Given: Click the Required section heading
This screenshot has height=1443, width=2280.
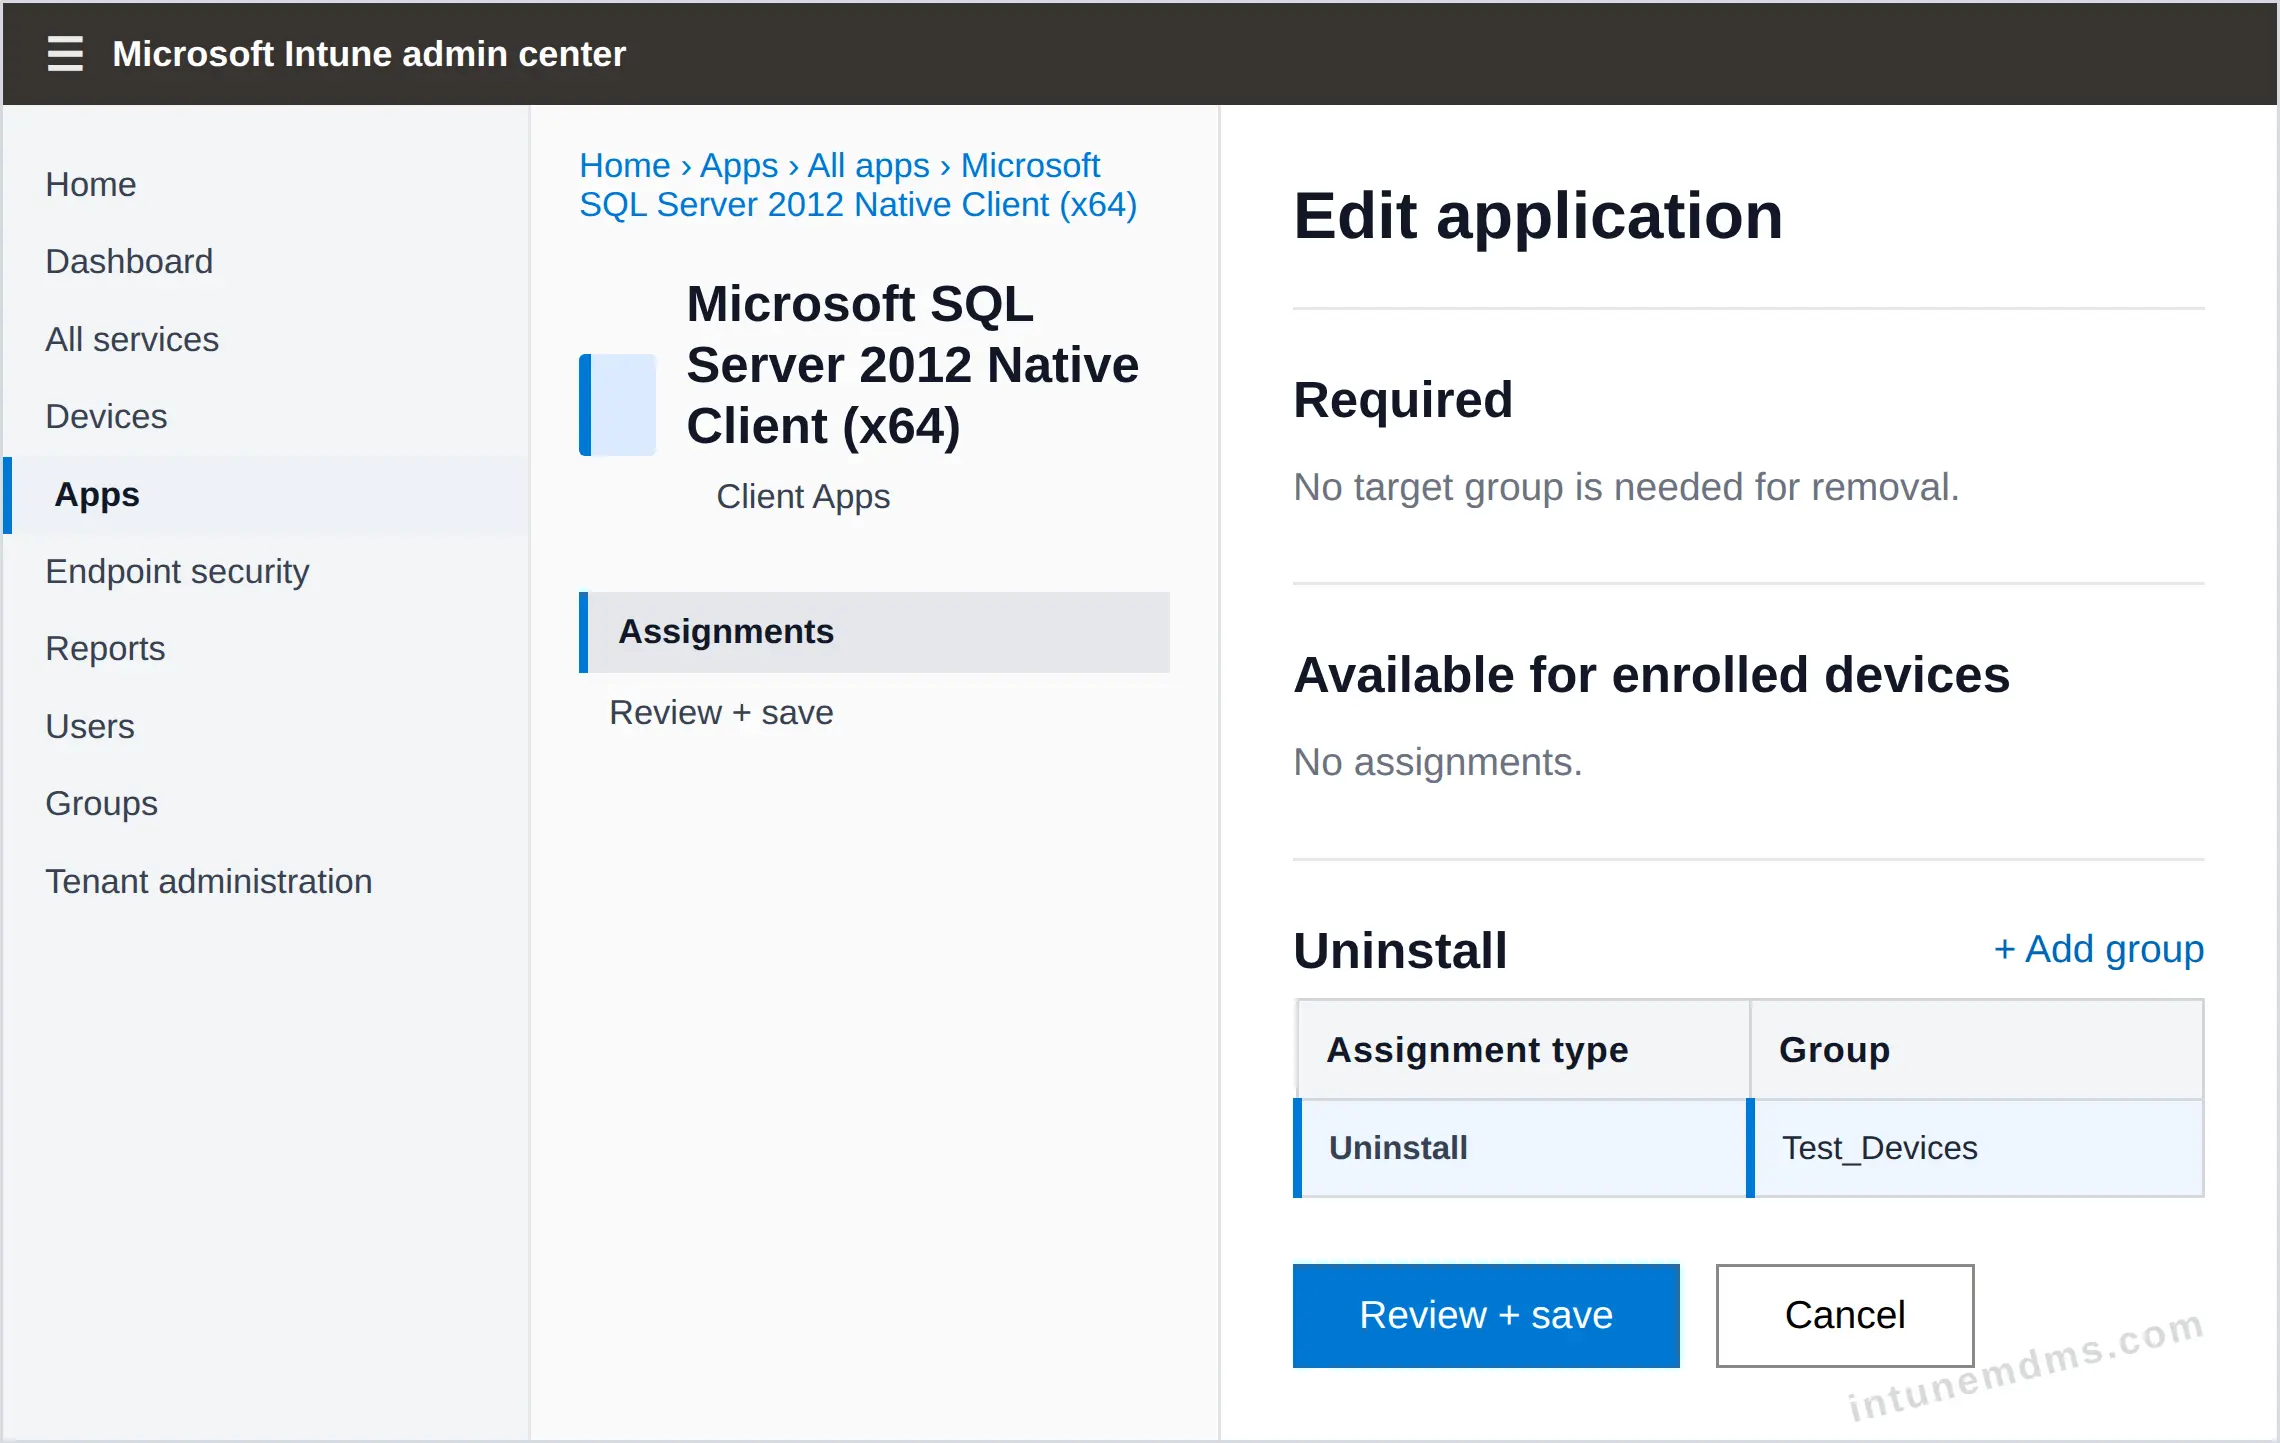Looking at the screenshot, I should (x=1403, y=399).
